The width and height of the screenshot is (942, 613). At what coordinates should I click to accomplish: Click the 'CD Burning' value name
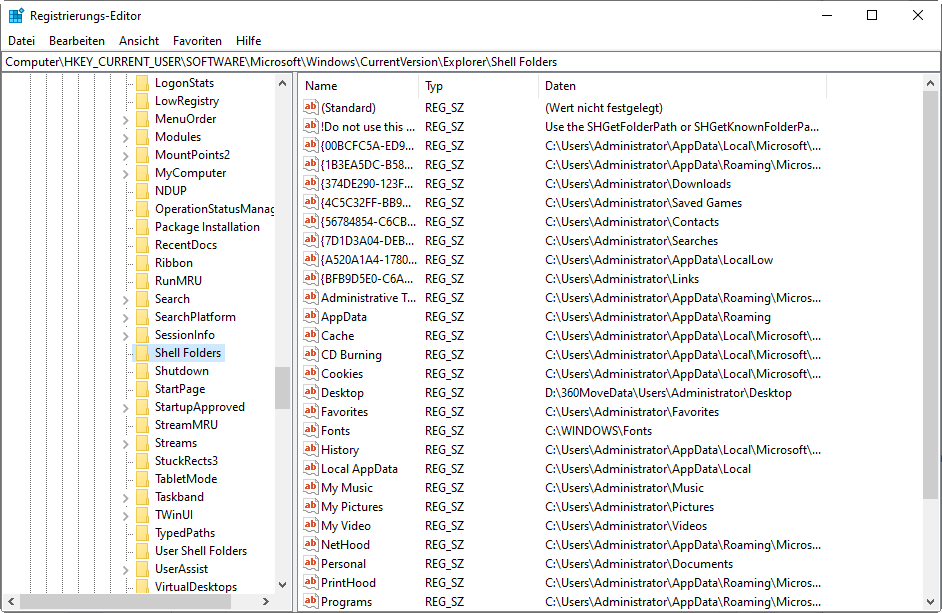pos(351,355)
